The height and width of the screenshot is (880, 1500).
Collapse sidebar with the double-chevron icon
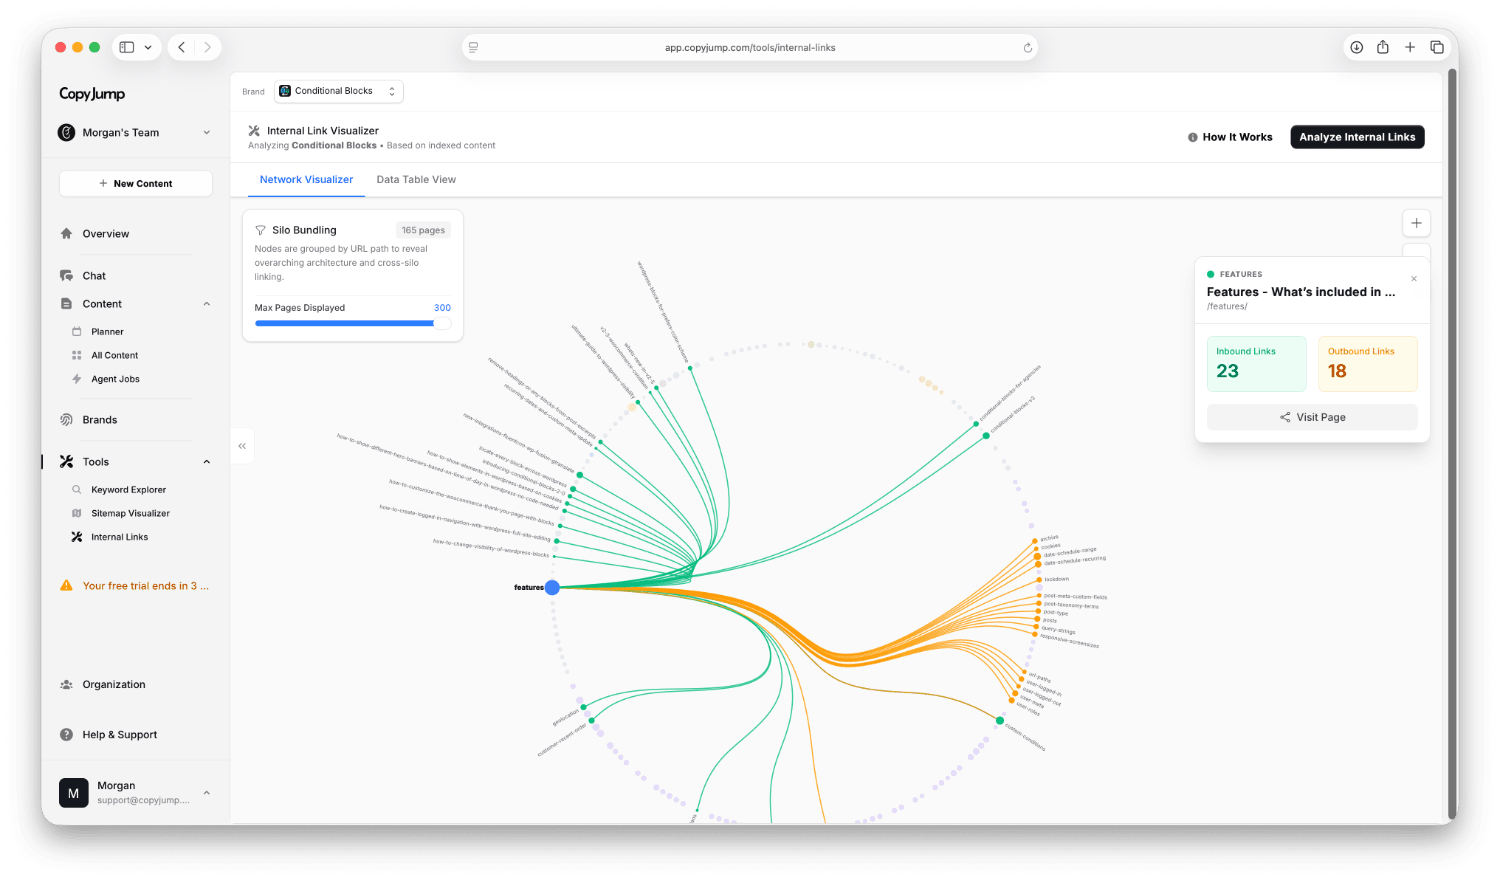pyautogui.click(x=242, y=446)
